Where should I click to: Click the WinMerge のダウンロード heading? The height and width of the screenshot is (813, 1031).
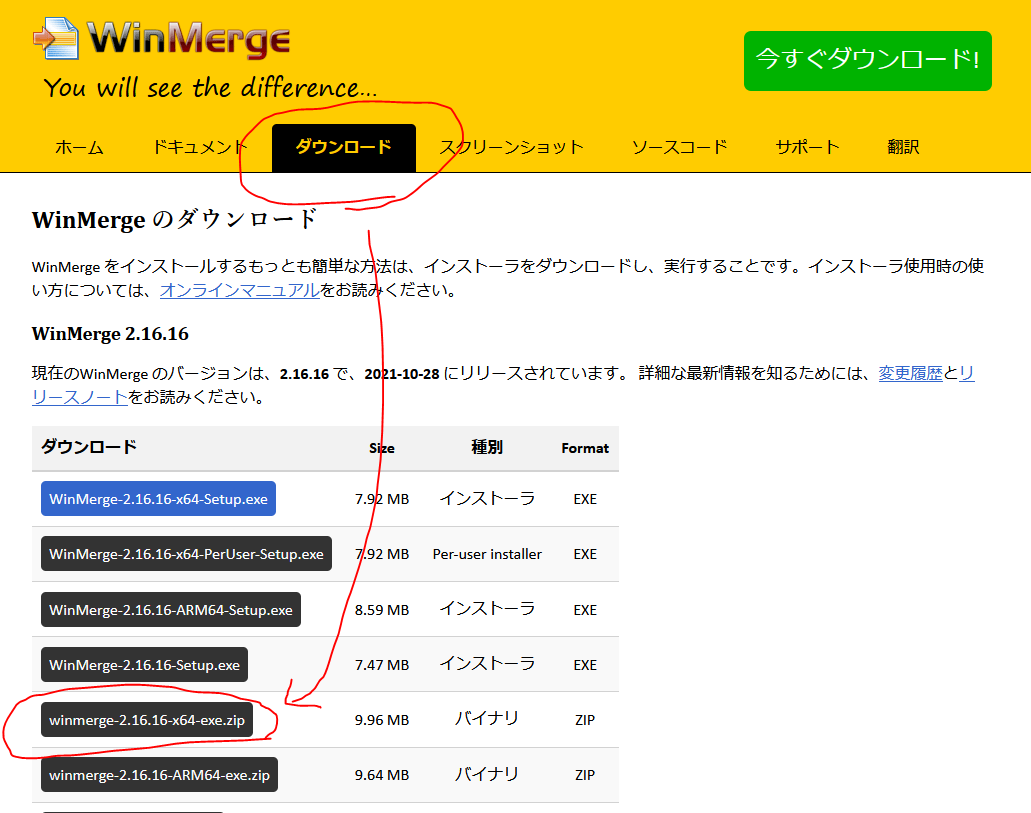click(x=175, y=220)
